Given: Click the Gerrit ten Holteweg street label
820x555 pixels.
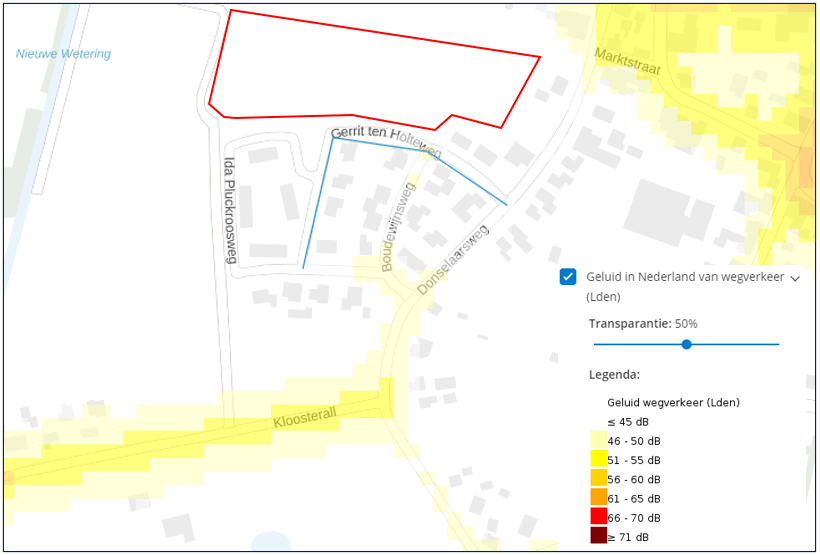Looking at the screenshot, I should [386, 140].
